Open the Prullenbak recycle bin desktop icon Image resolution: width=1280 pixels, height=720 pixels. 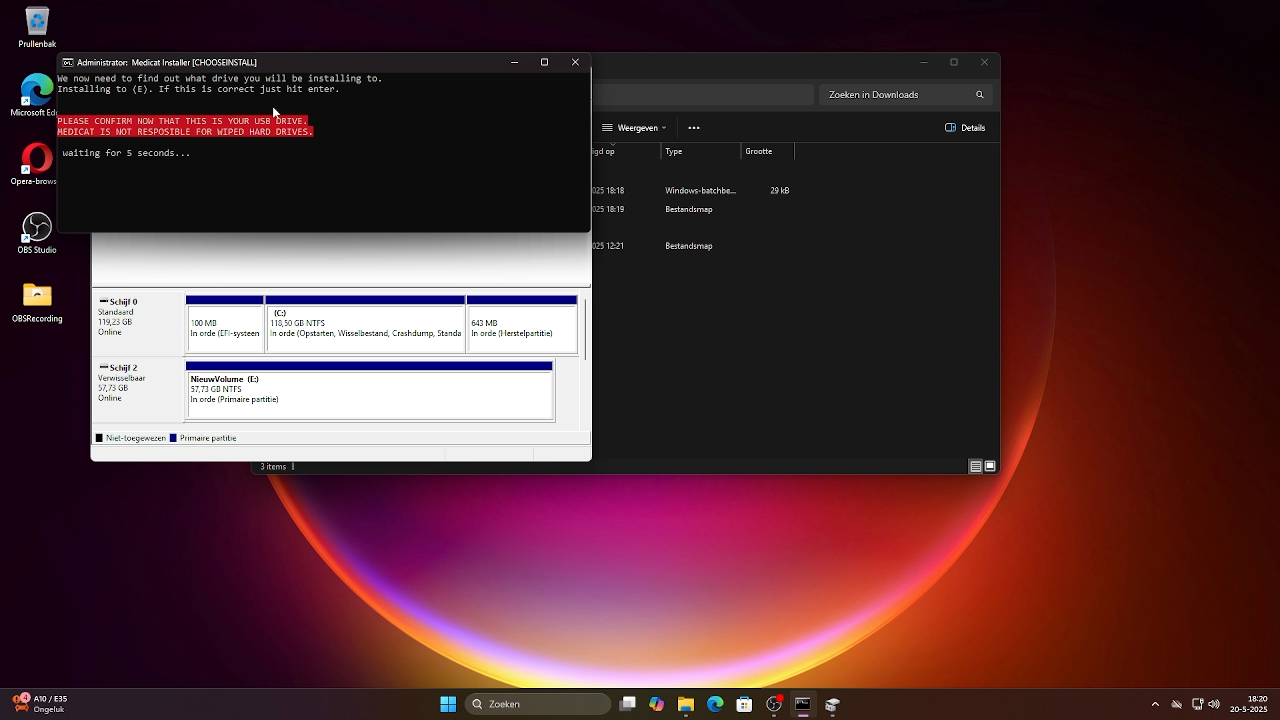pos(37,27)
